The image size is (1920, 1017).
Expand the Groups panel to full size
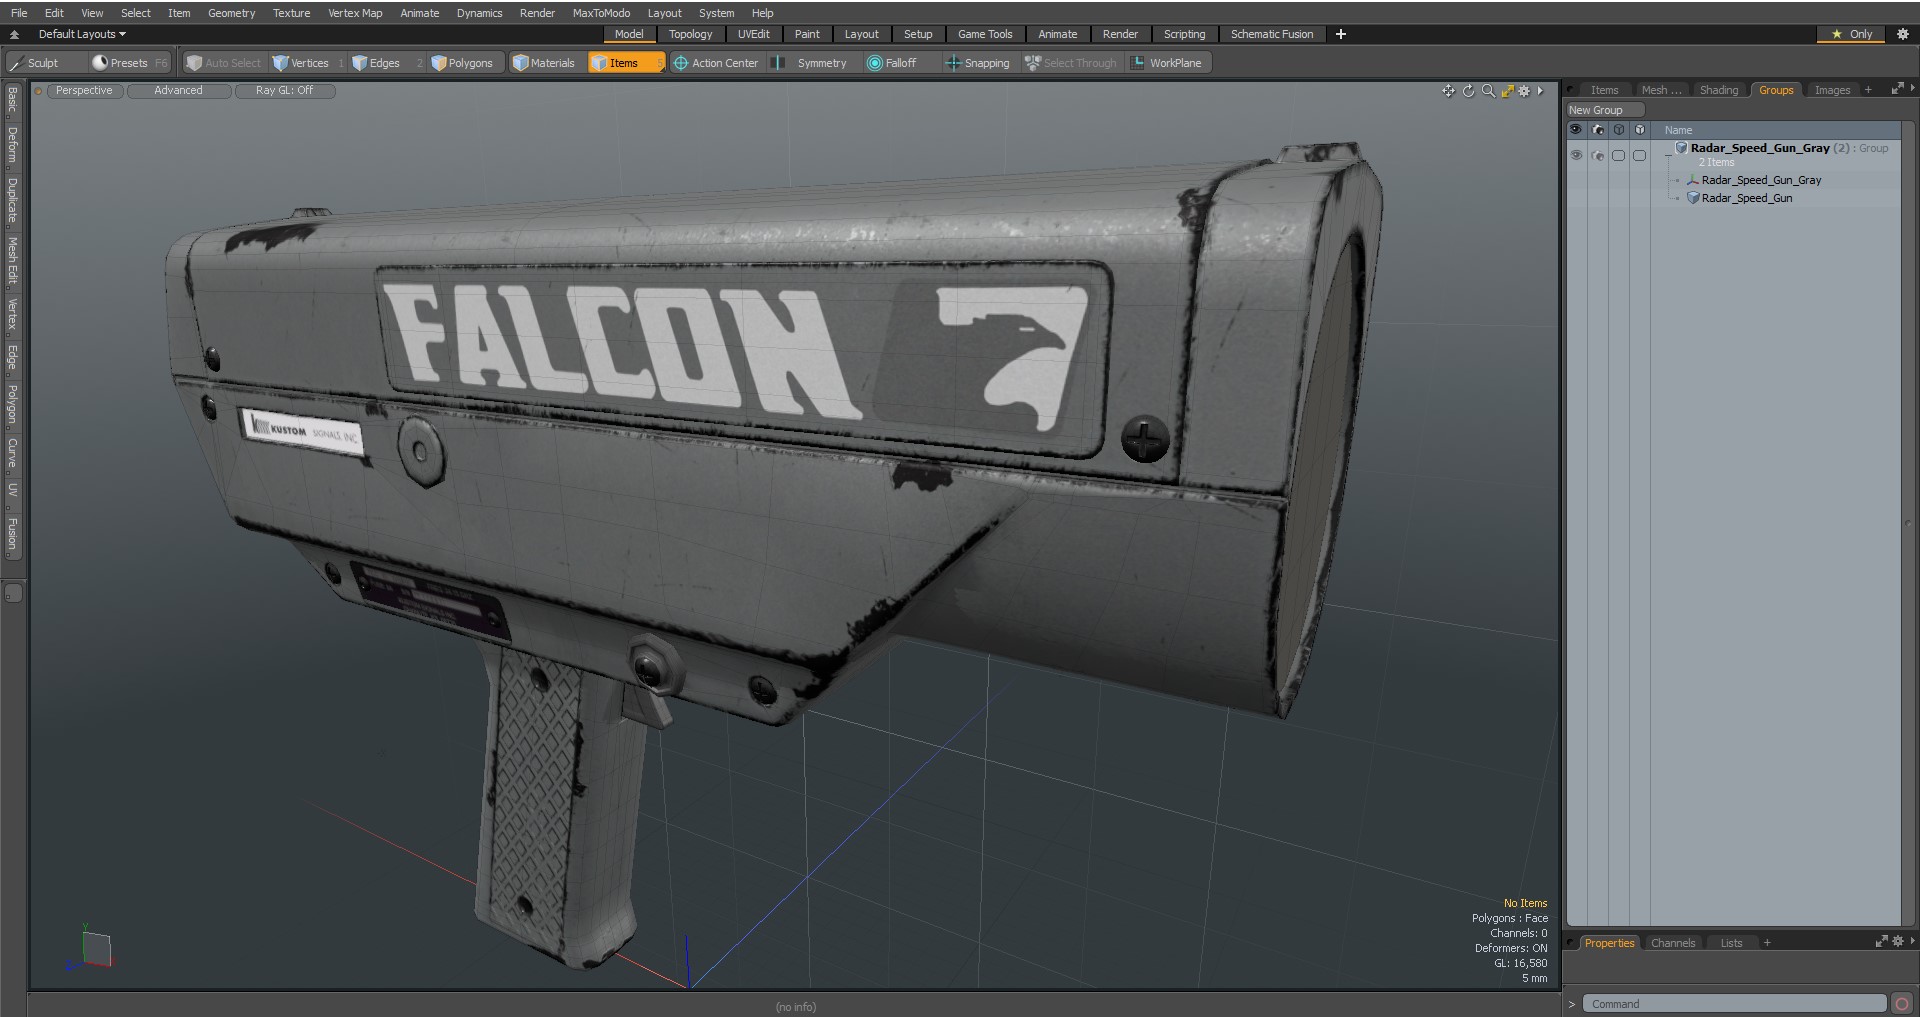(x=1897, y=89)
